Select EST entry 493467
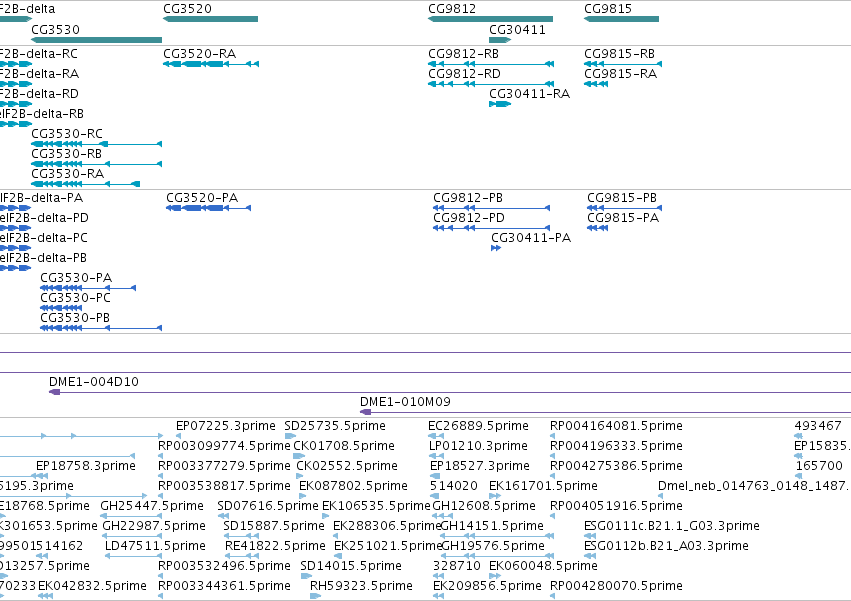 coord(818,426)
